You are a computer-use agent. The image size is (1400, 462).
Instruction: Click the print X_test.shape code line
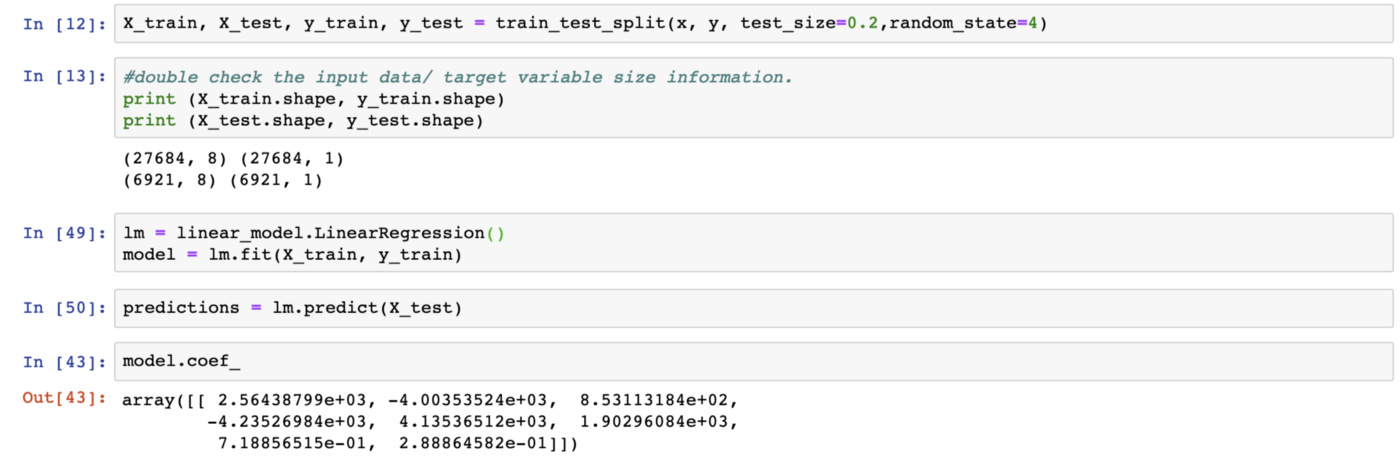tap(302, 121)
